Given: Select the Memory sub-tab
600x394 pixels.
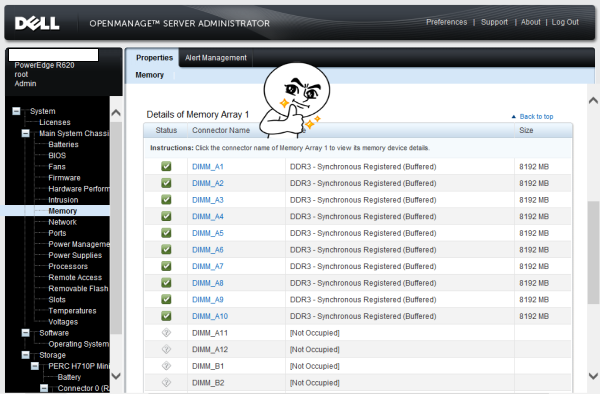Looking at the screenshot, I should 149,75.
